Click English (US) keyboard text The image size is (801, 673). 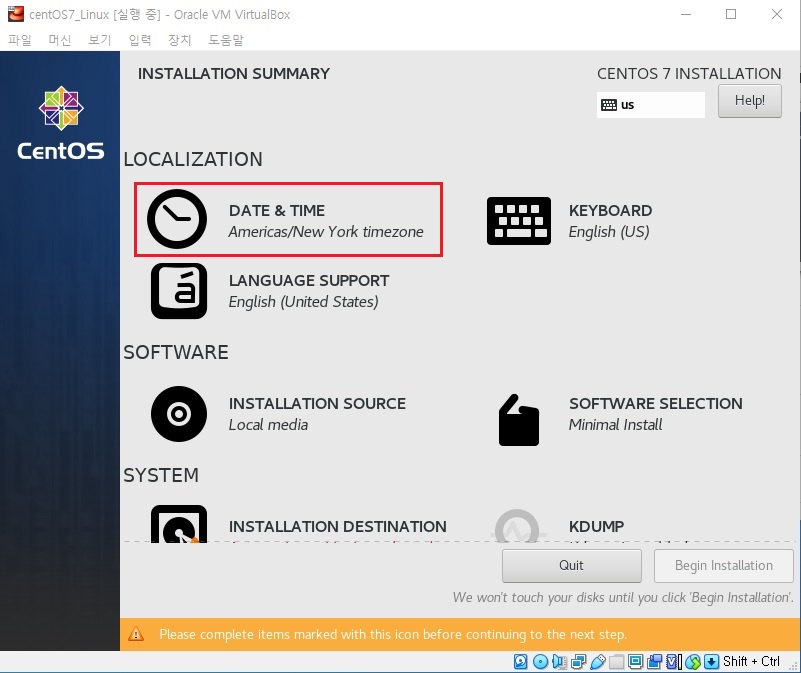click(609, 232)
